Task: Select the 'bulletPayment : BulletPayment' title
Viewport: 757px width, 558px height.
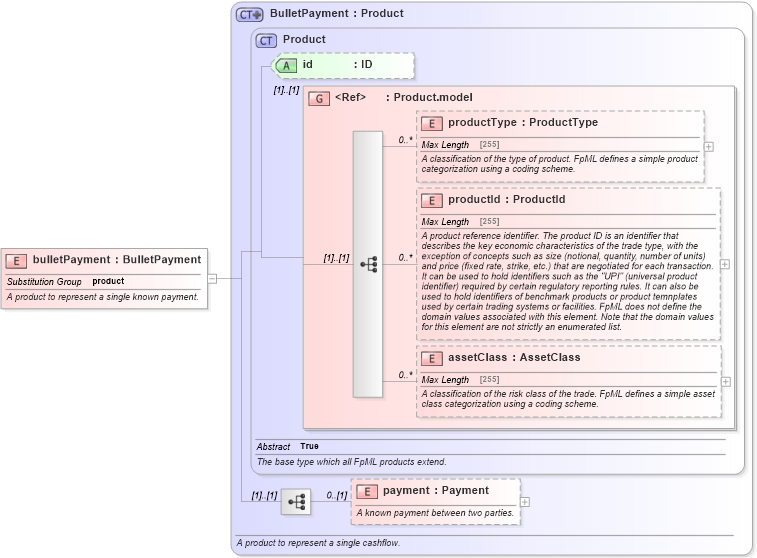Action: click(117, 260)
